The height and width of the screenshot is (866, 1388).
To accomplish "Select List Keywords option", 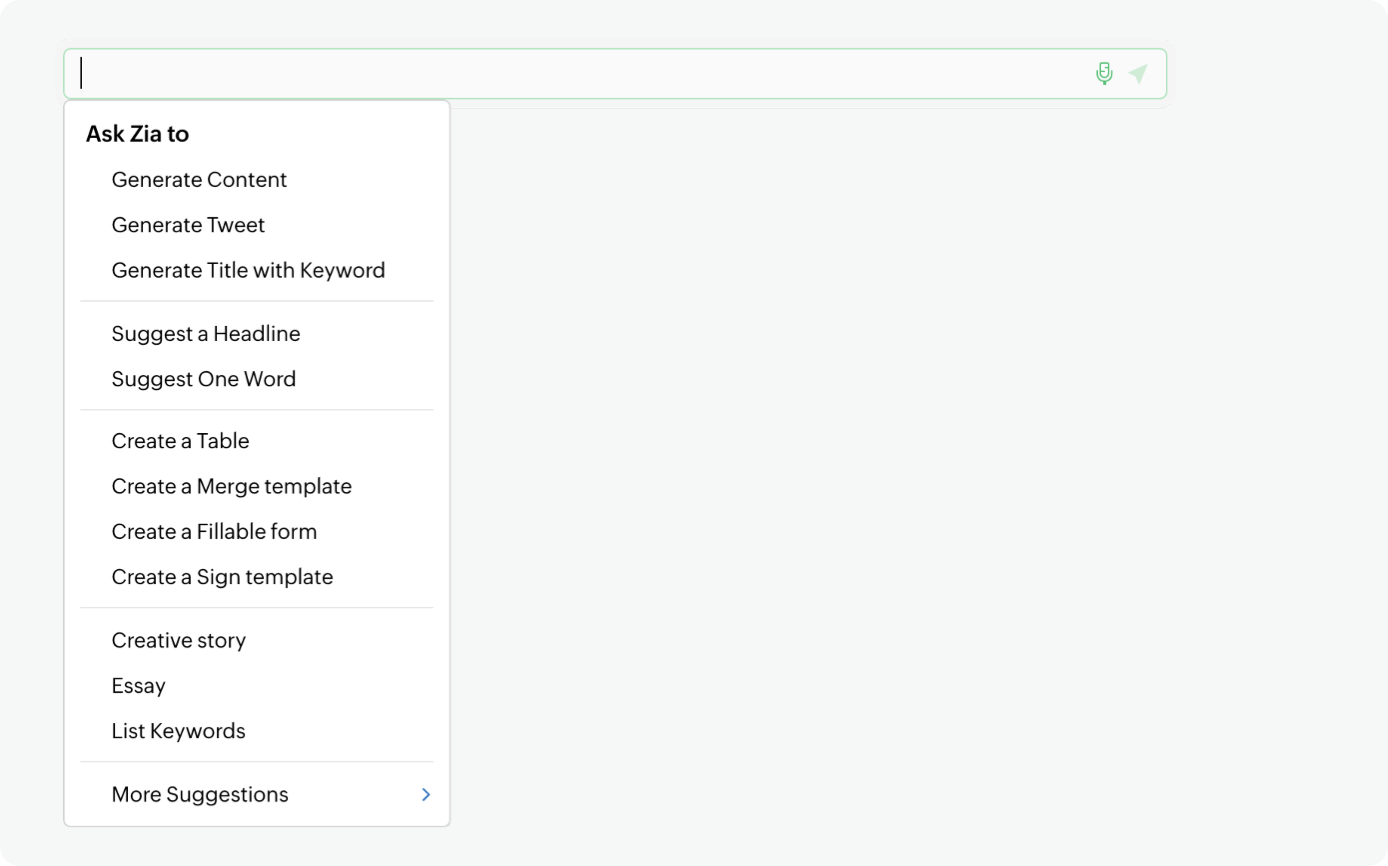I will click(x=178, y=731).
